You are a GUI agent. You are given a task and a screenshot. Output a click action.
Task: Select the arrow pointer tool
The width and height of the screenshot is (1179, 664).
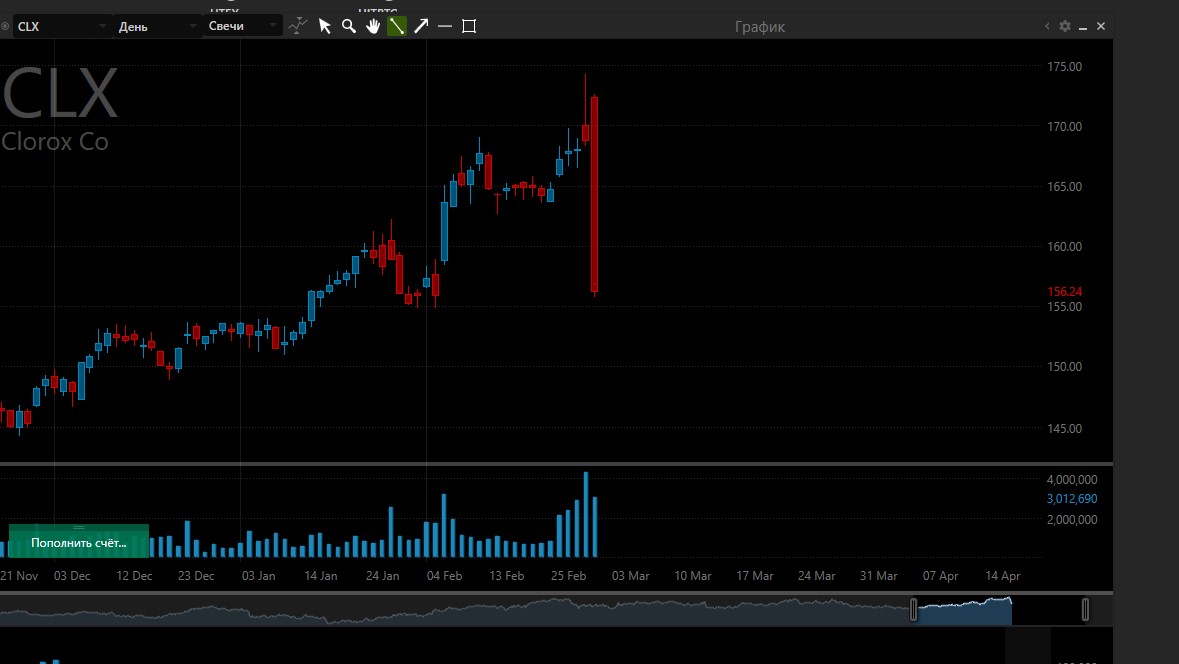pyautogui.click(x=325, y=26)
